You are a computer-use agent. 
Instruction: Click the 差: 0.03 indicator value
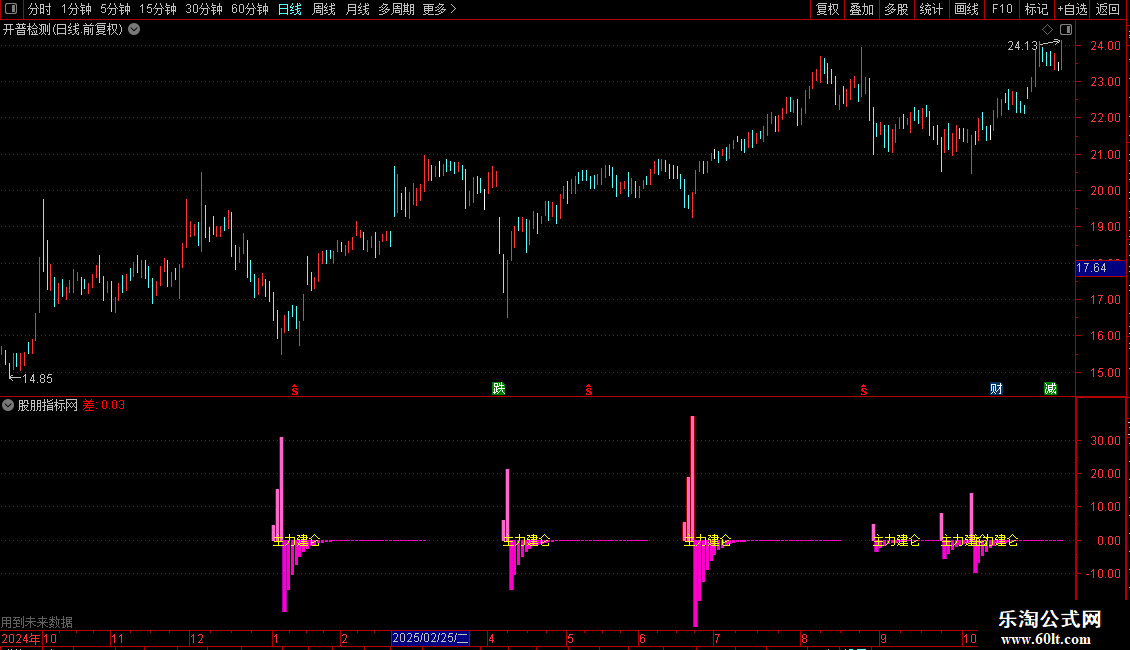coord(104,405)
